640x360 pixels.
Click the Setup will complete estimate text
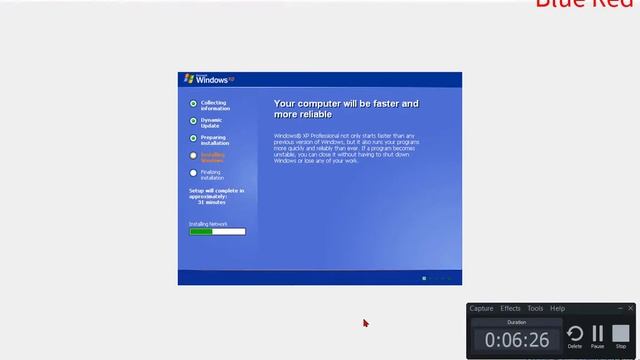coord(216,196)
